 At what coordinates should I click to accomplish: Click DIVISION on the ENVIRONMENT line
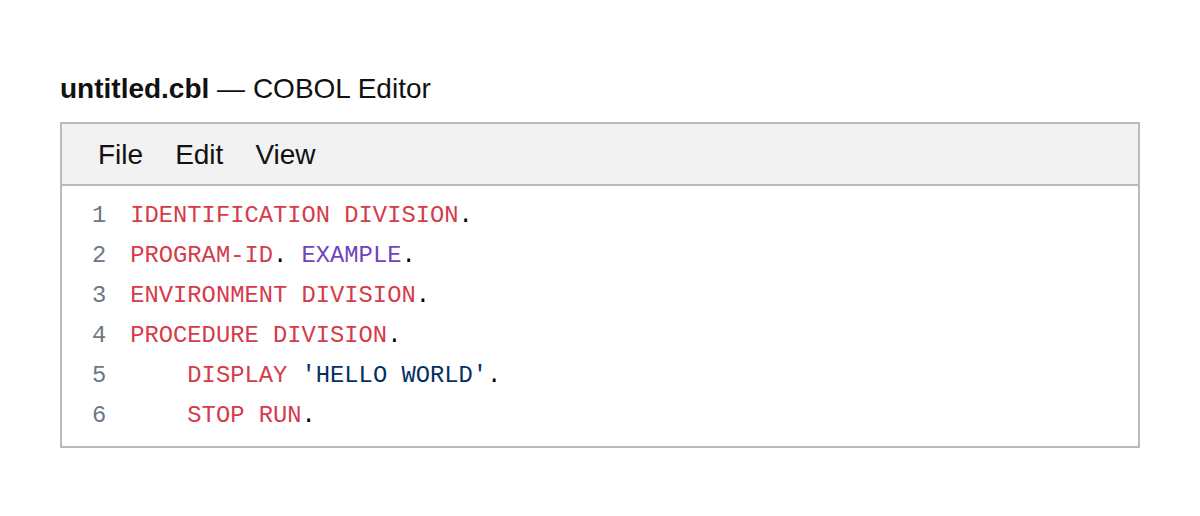(358, 295)
